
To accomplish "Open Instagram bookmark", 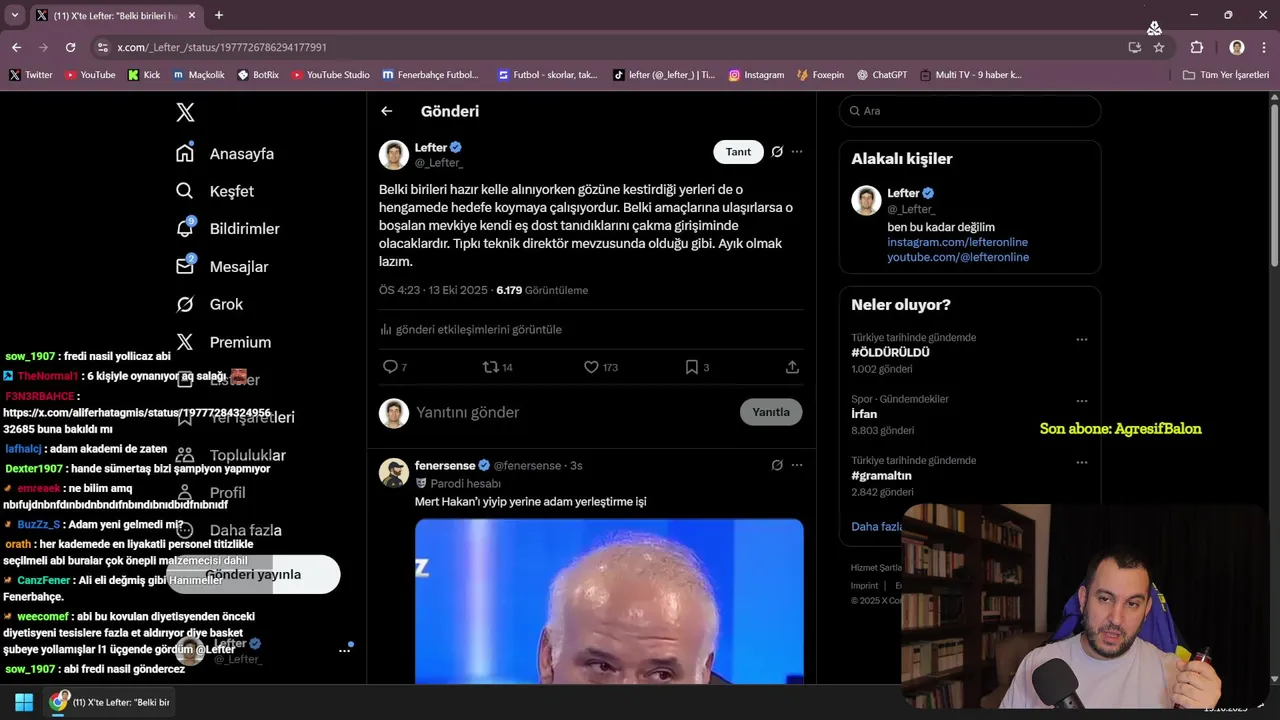I will (x=756, y=75).
